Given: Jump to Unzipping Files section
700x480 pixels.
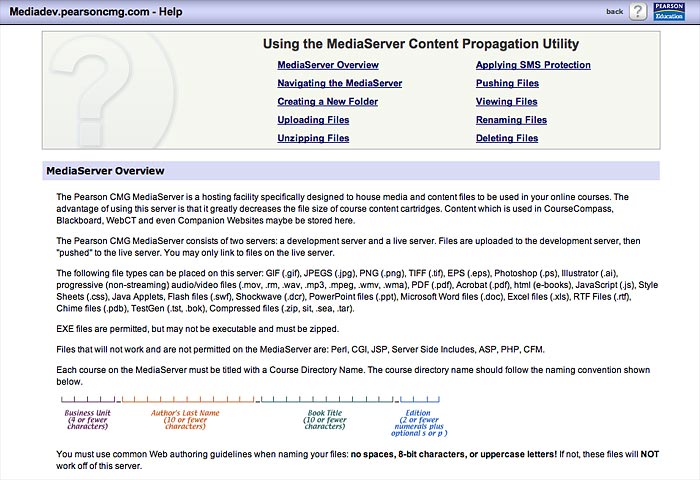Looking at the screenshot, I should pyautogui.click(x=313, y=138).
